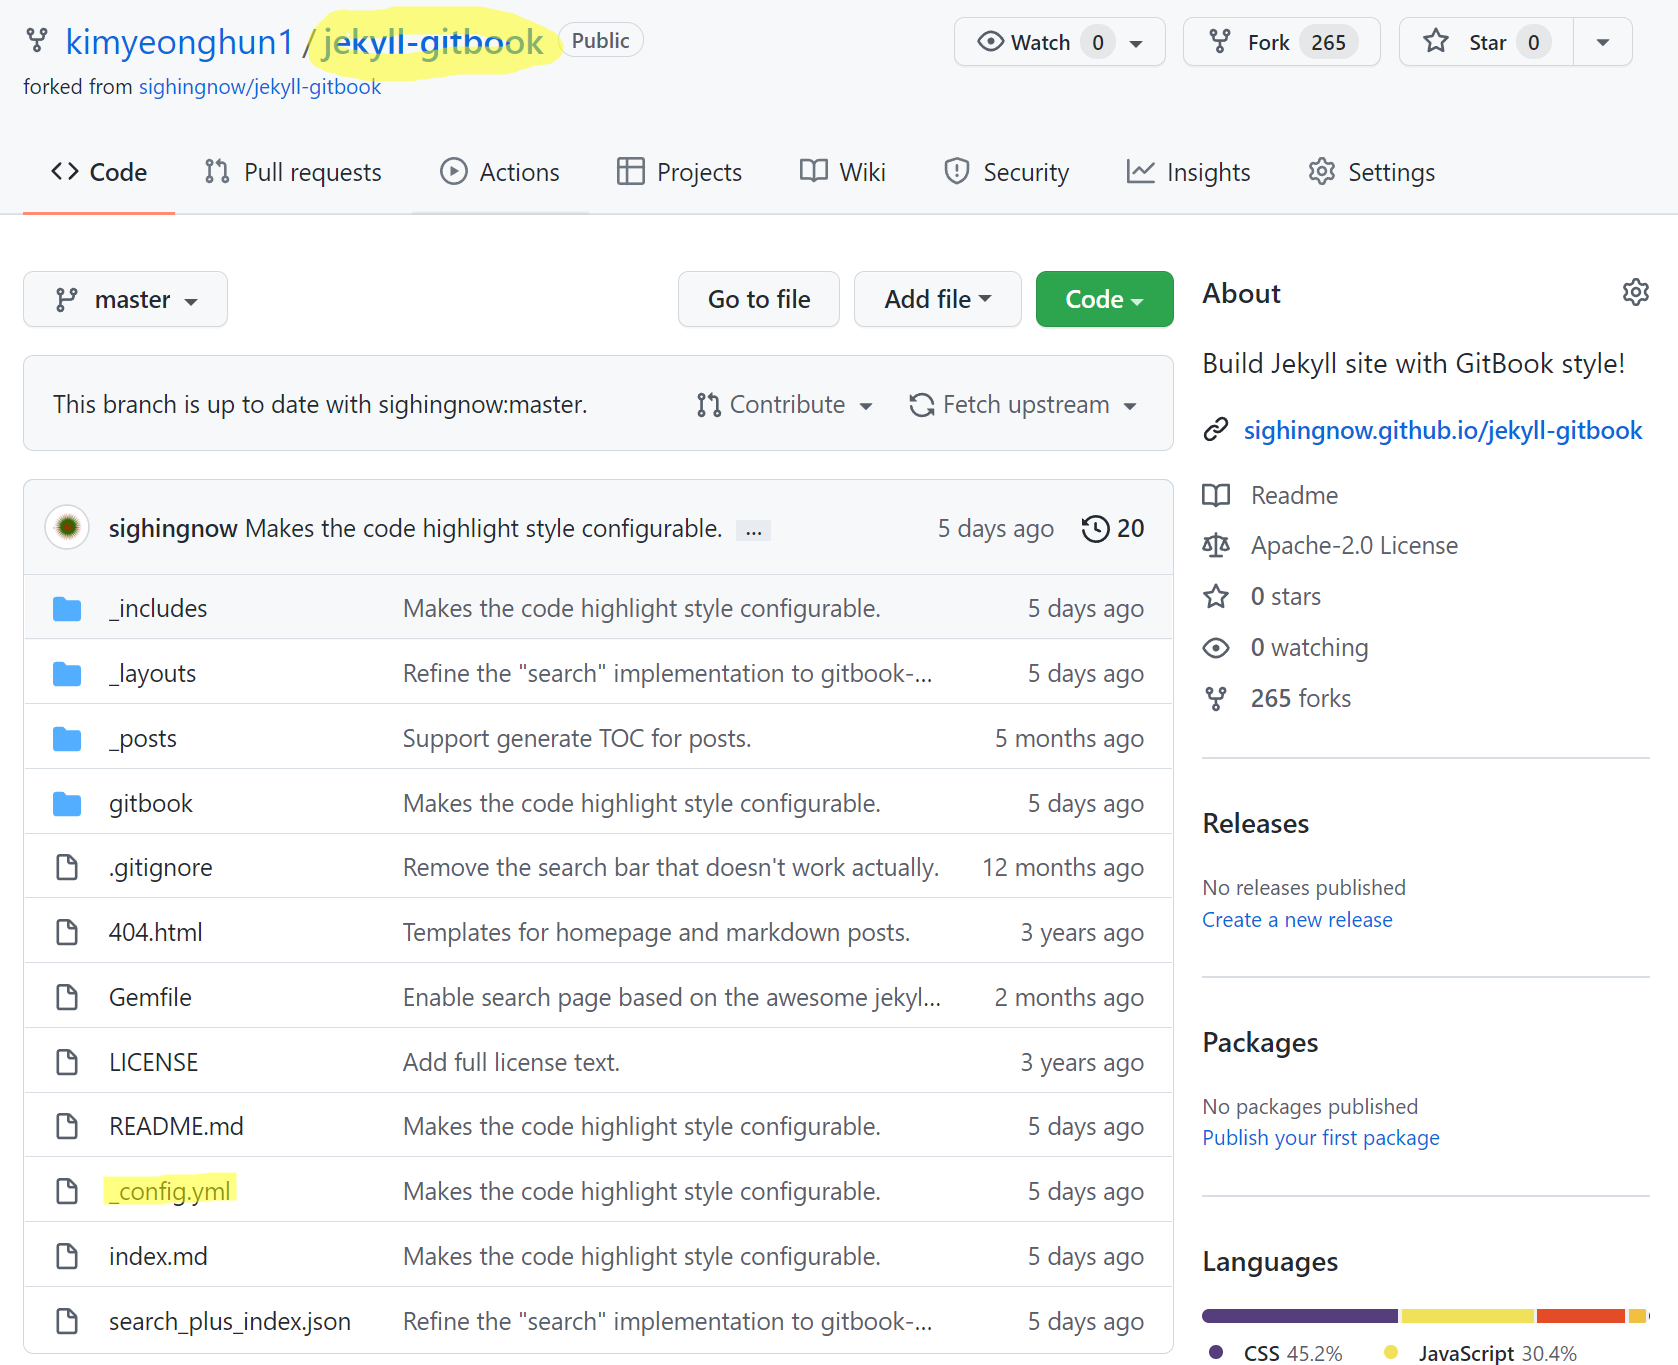Image resolution: width=1678 pixels, height=1365 pixels.
Task: Click the README.md file icon
Action: pos(67,1126)
